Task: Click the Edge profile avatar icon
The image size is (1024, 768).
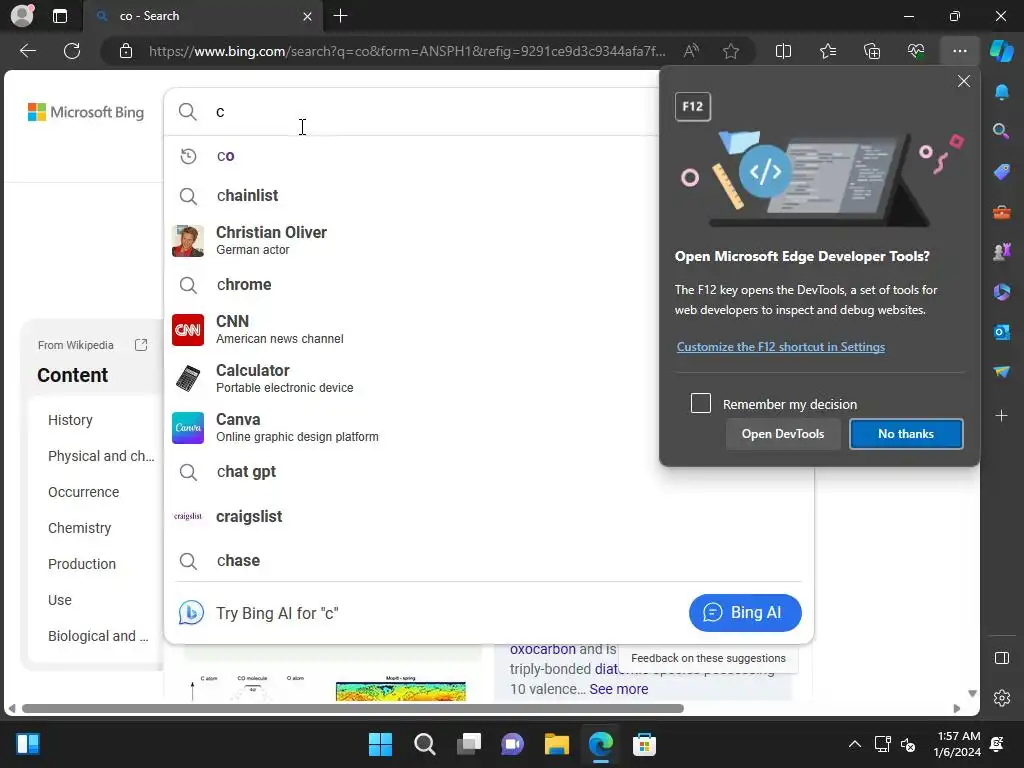Action: pyautogui.click(x=22, y=16)
